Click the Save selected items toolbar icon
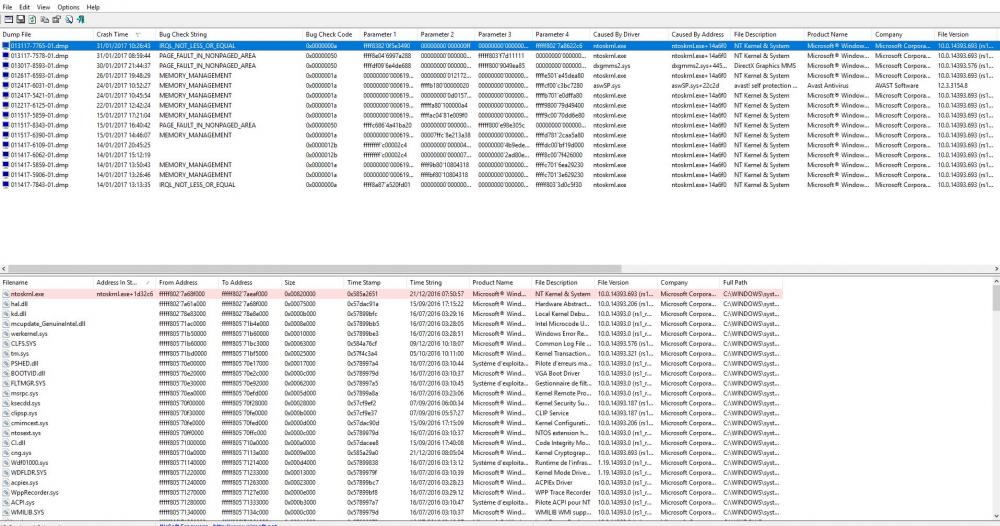The image size is (1000, 526). click(19, 19)
